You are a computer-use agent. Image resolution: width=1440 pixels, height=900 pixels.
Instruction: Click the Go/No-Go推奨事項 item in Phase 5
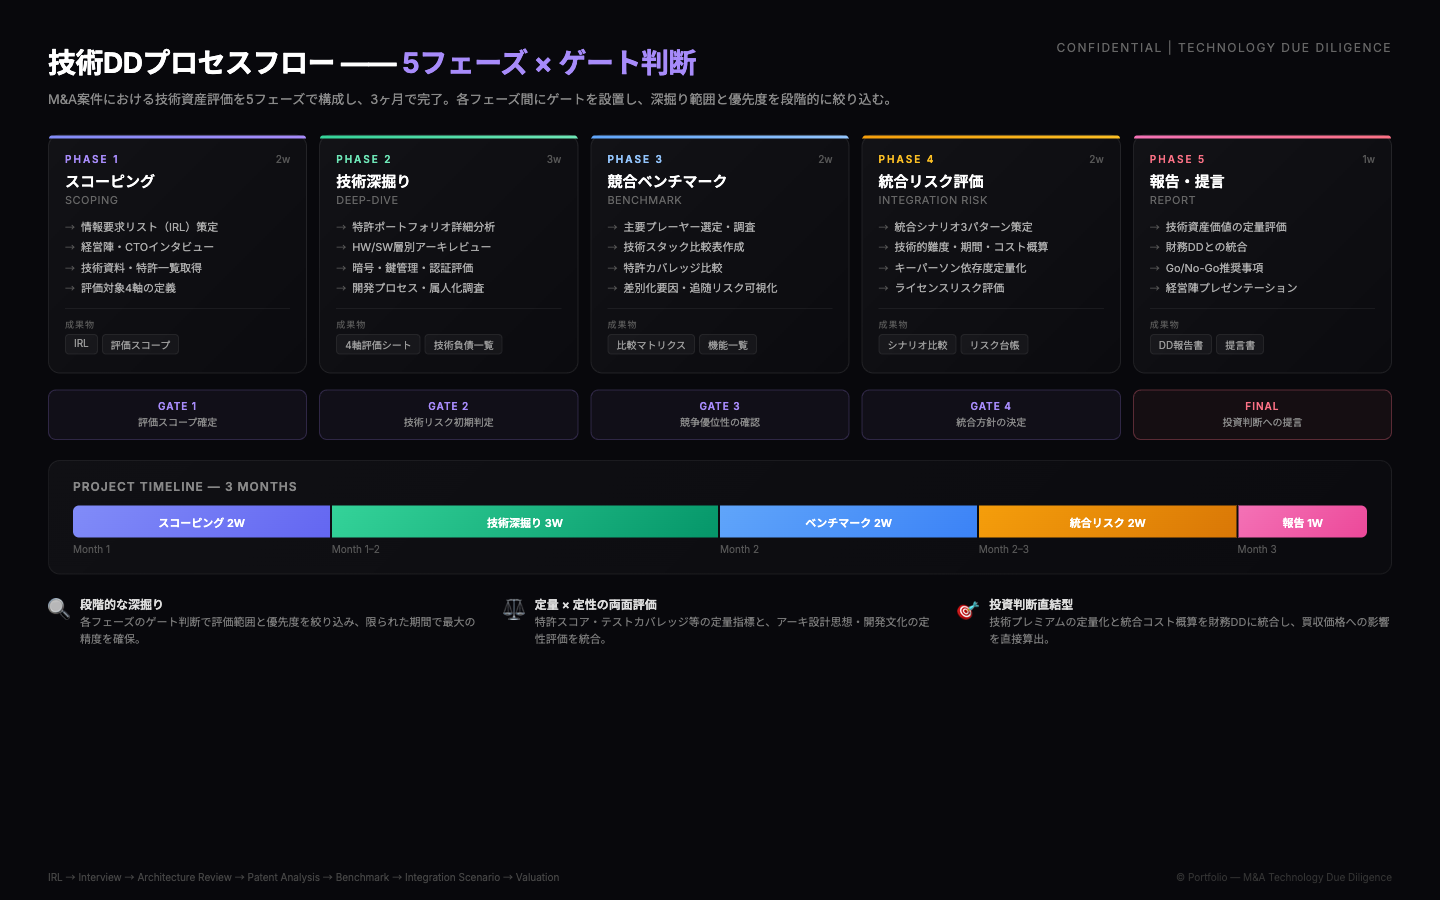(x=1214, y=268)
